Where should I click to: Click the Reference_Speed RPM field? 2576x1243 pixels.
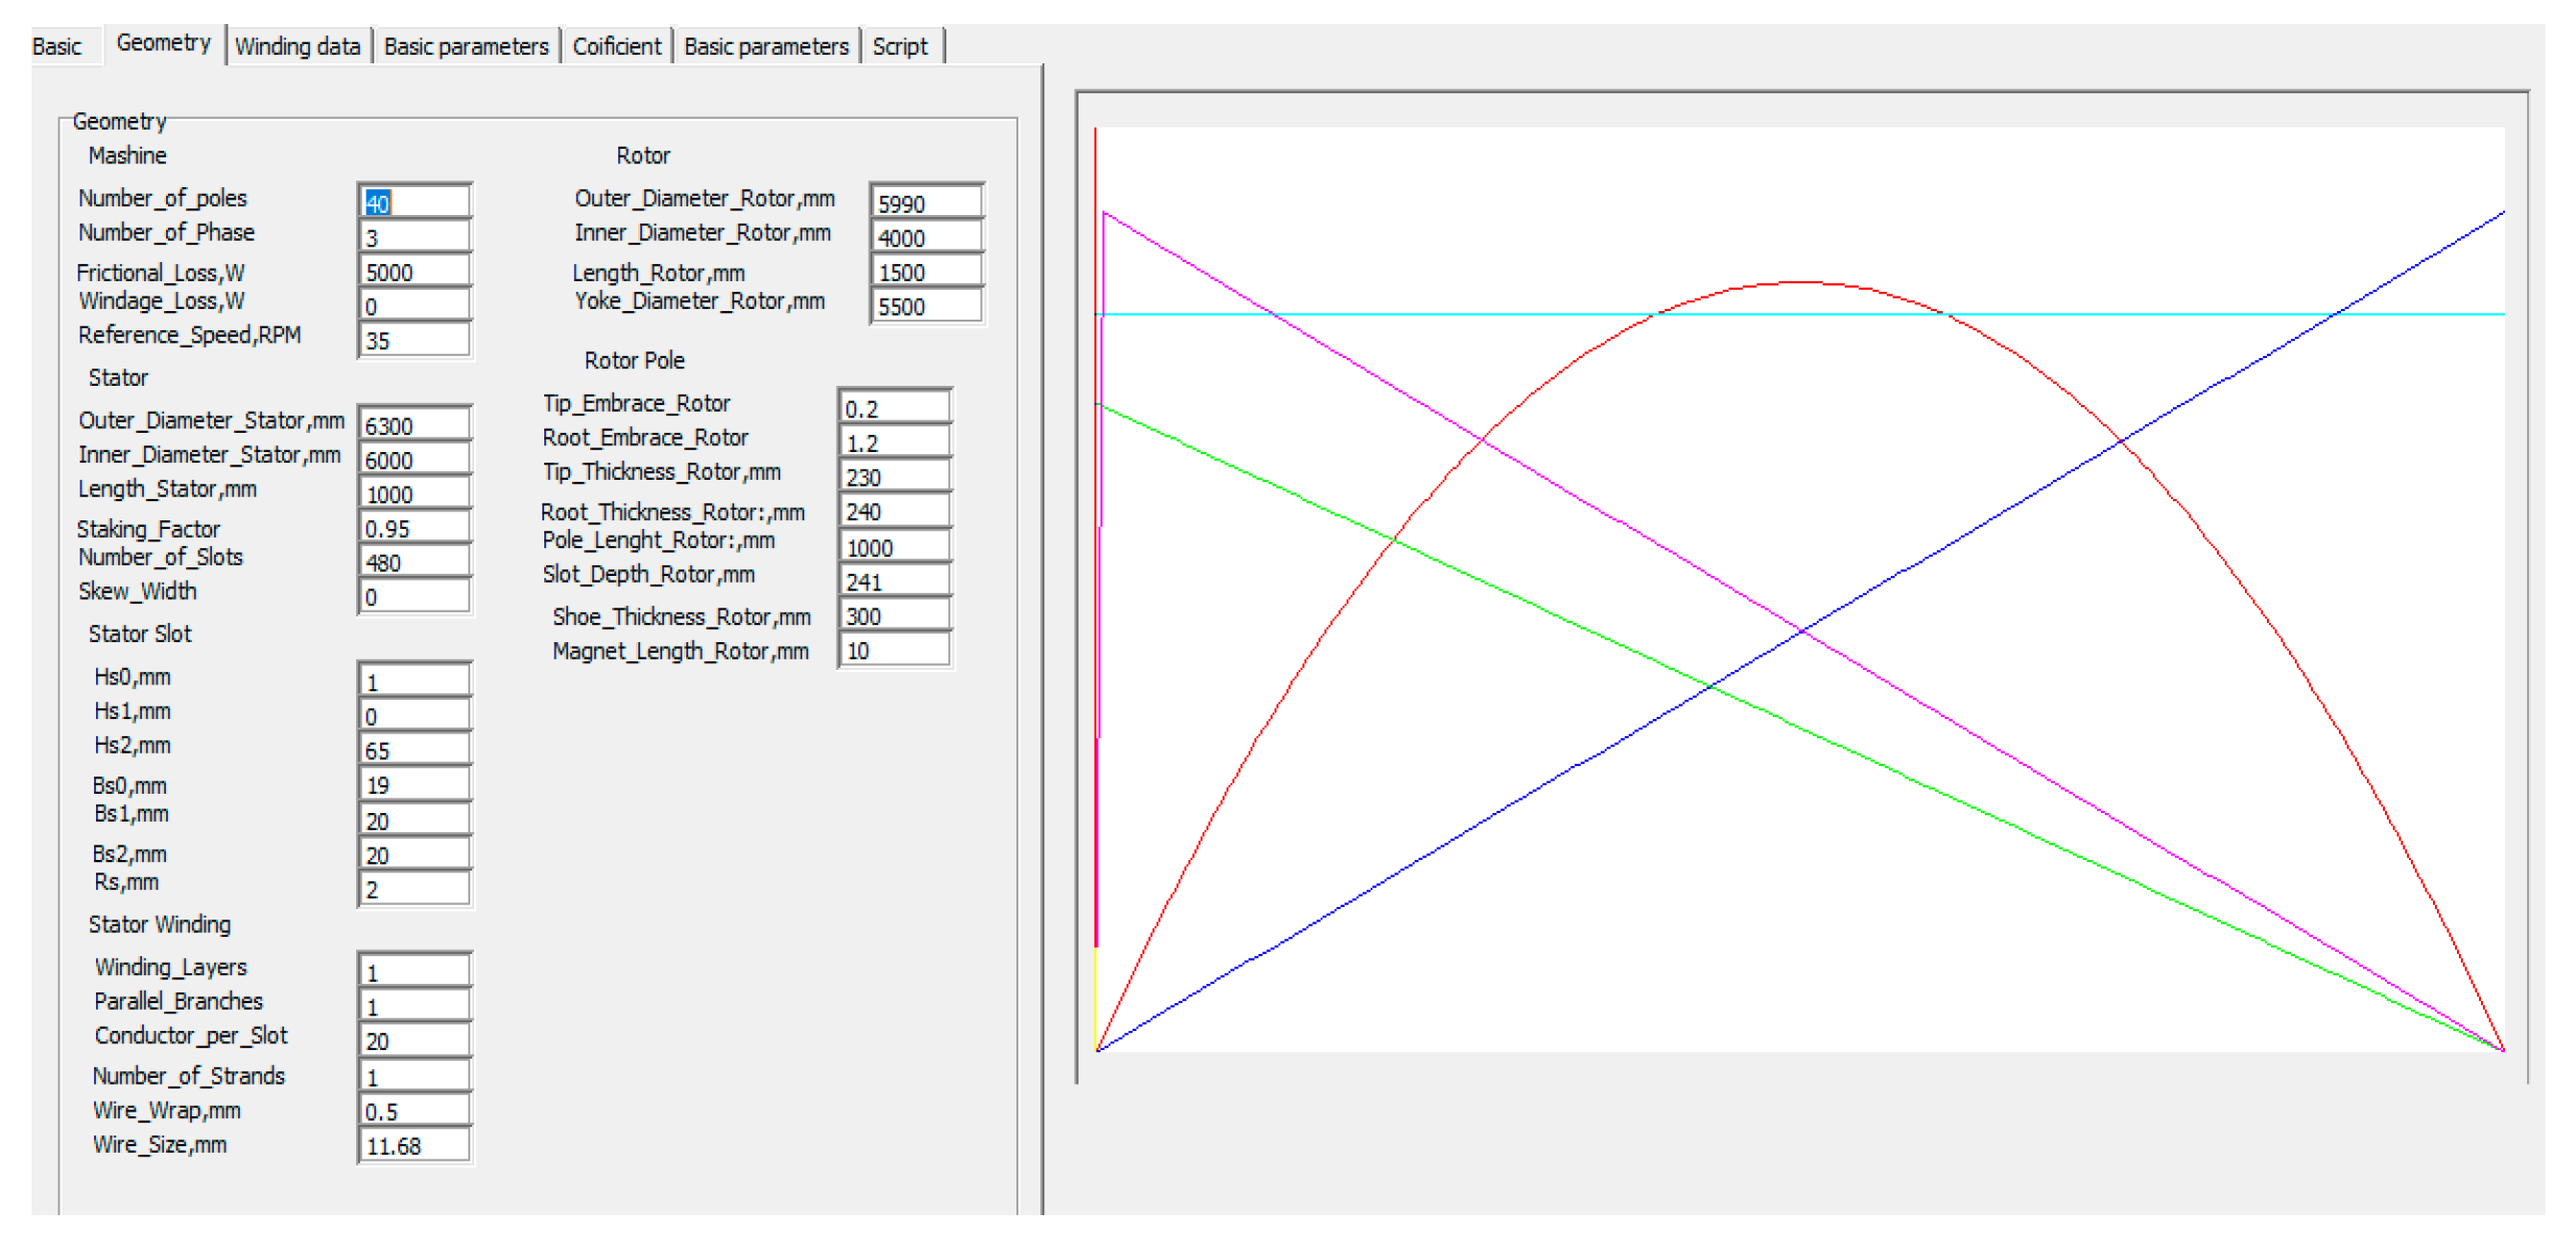[x=414, y=340]
